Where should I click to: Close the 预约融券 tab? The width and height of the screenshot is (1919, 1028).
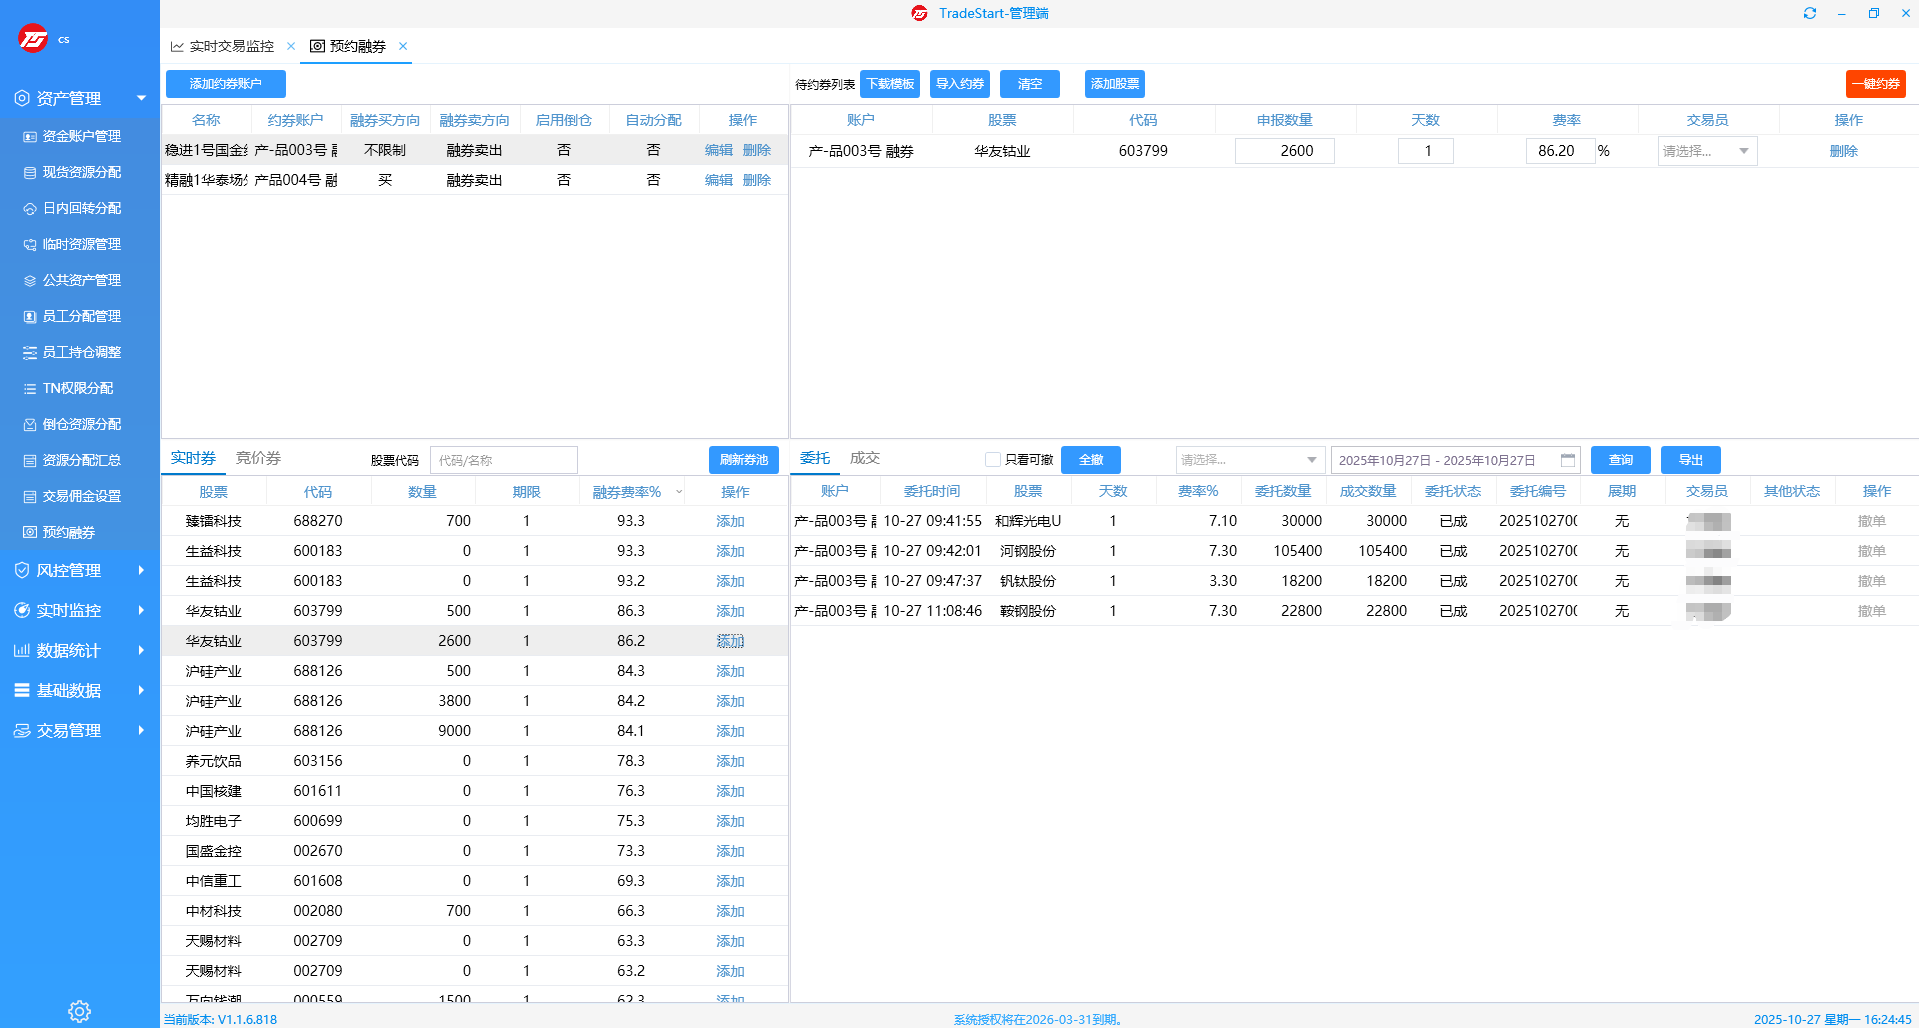pyautogui.click(x=403, y=46)
